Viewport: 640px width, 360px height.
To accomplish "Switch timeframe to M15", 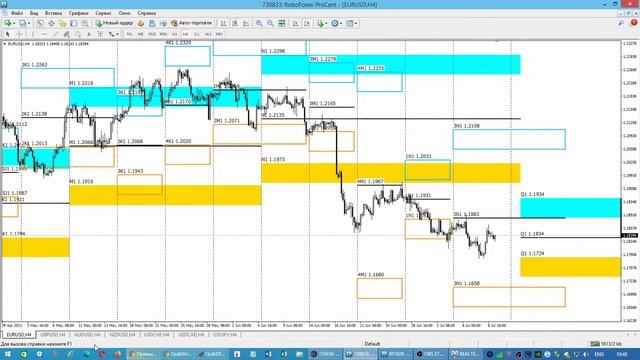I will [152, 34].
